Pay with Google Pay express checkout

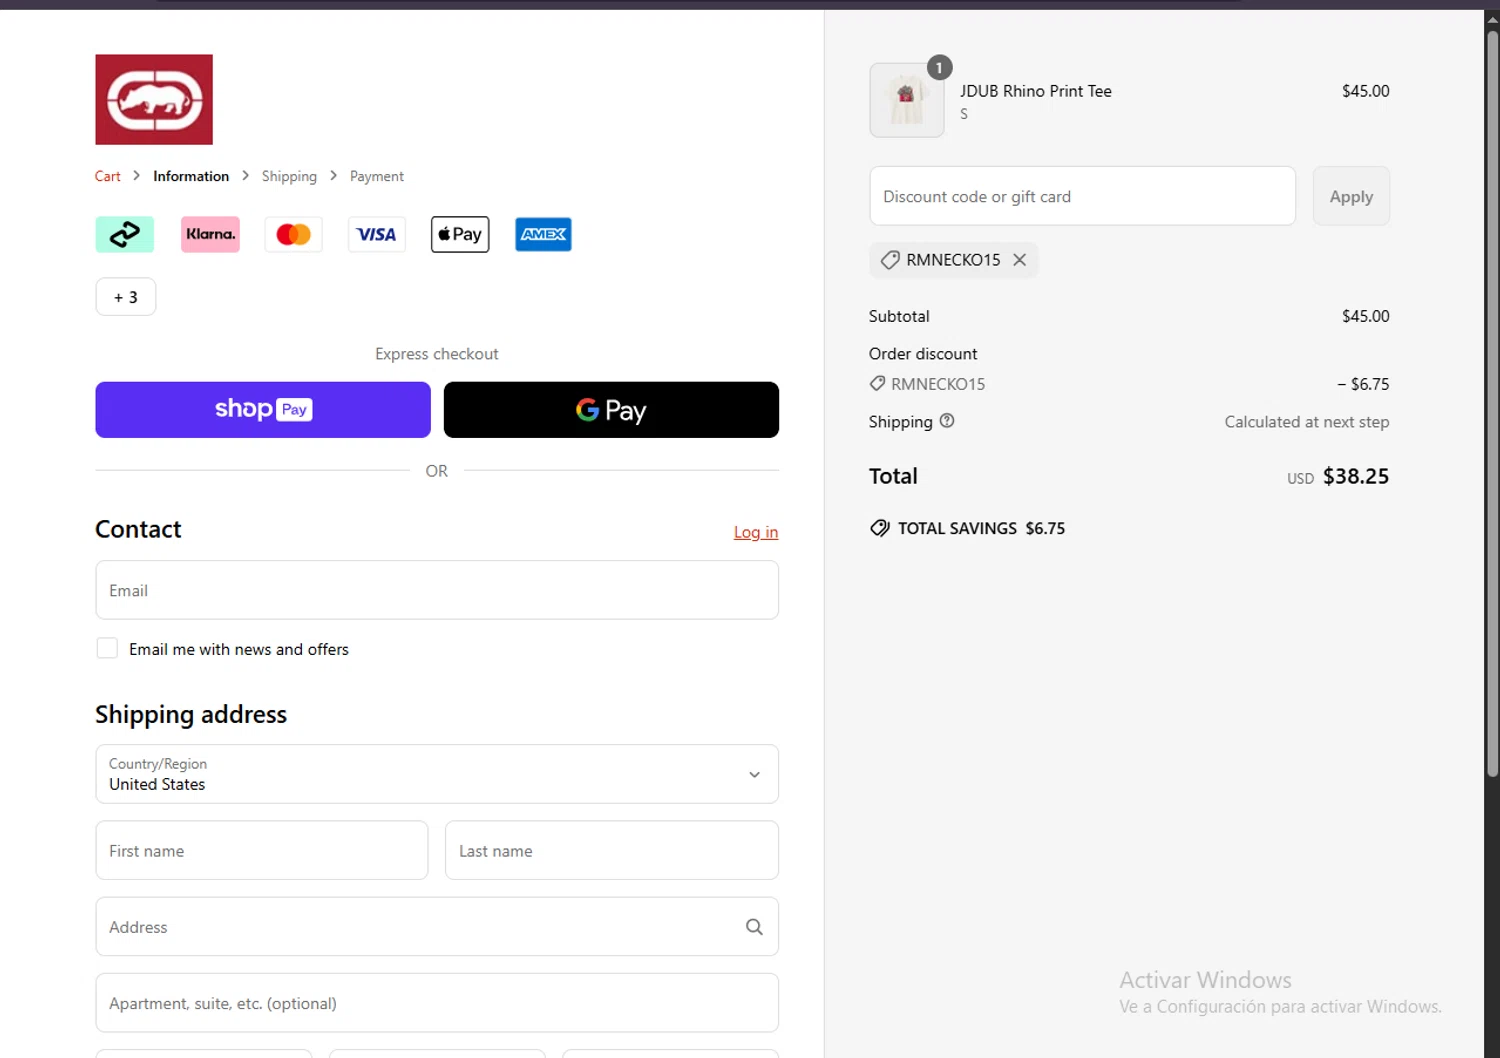[x=611, y=410]
